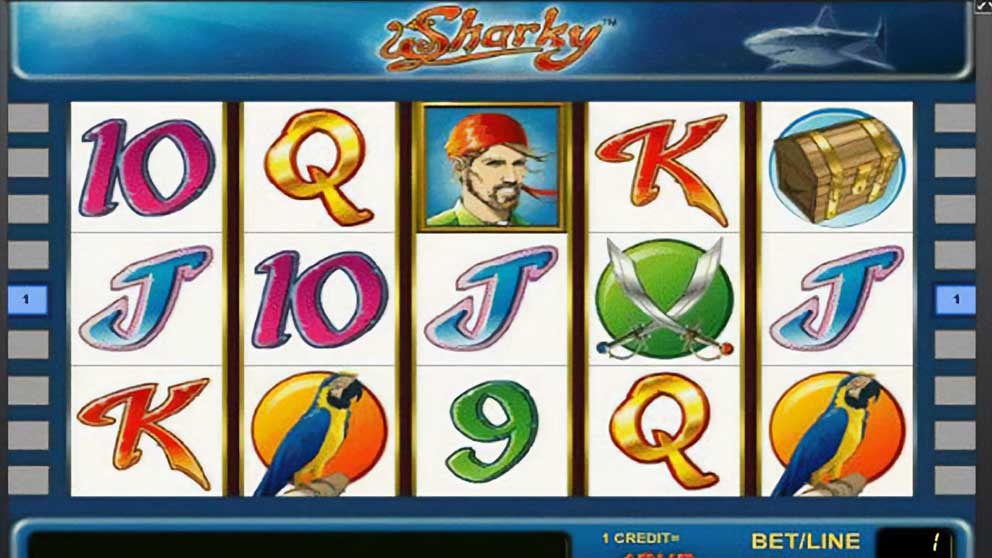Click the parrot symbol on the fifth reel
The width and height of the screenshot is (992, 558).
(836, 433)
